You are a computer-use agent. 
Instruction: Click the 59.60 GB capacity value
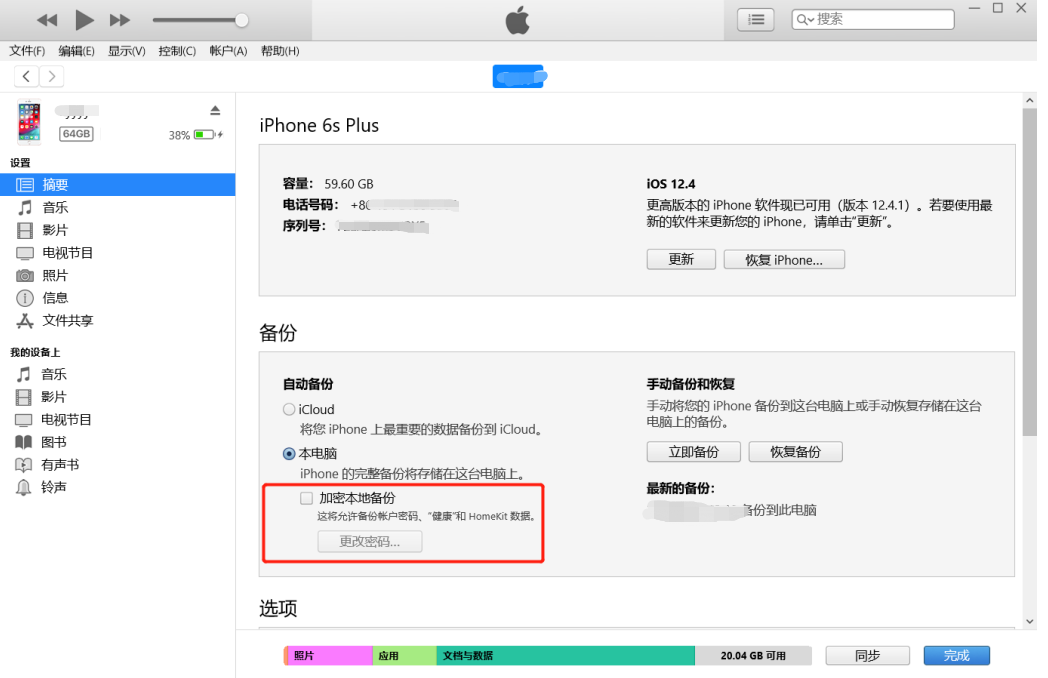coord(349,184)
